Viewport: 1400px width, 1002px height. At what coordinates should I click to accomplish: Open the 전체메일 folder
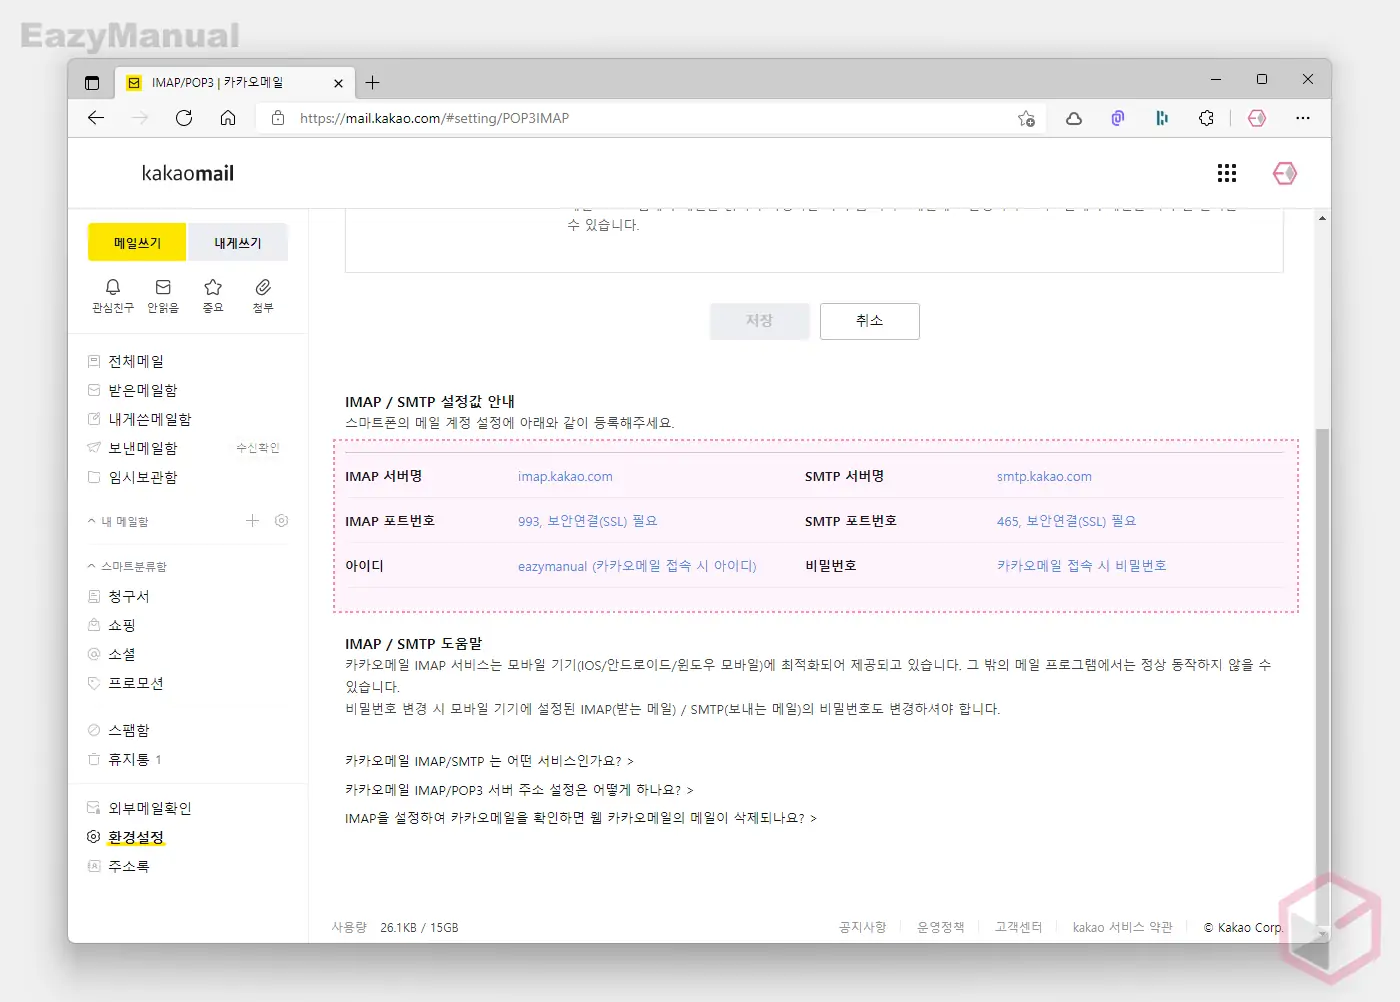[136, 361]
